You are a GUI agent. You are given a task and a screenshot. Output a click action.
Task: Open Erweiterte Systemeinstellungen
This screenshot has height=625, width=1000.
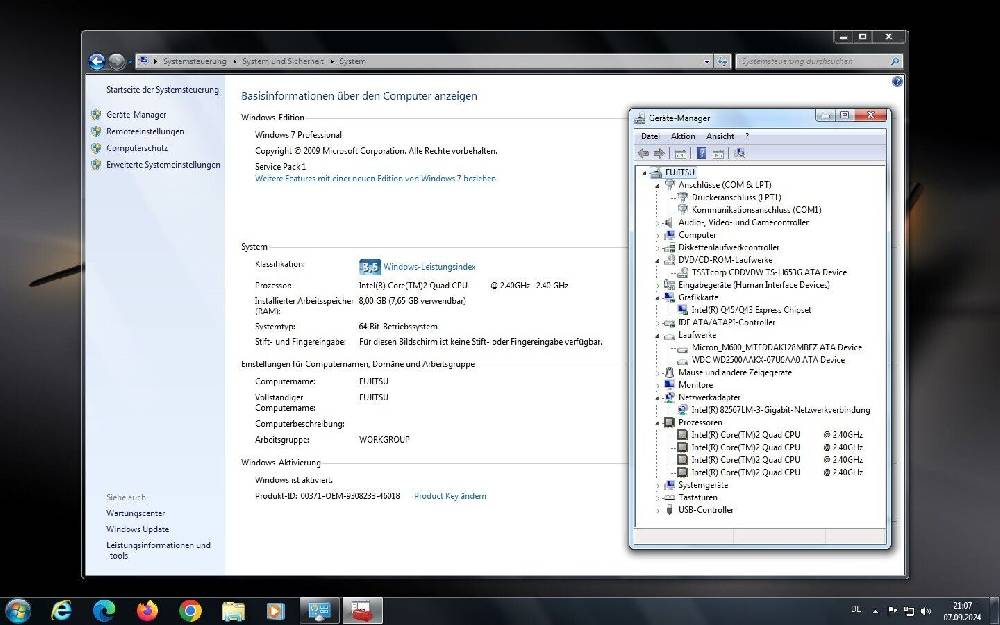coord(163,165)
